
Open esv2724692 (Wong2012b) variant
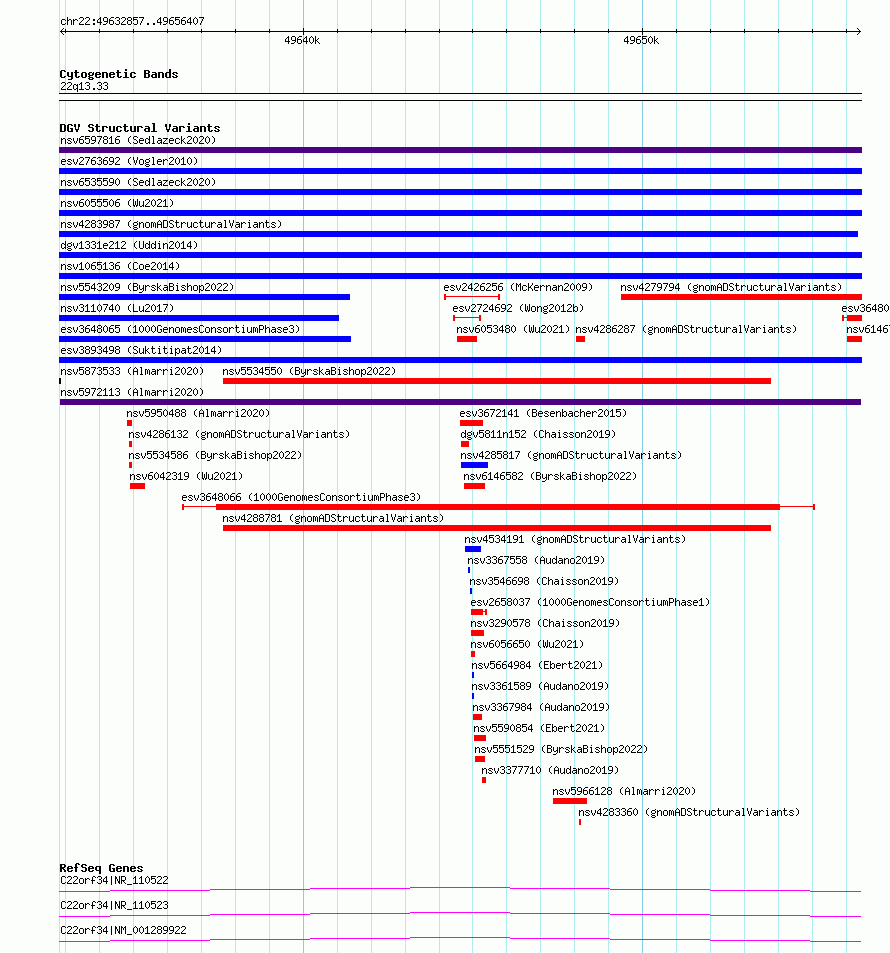pyautogui.click(x=518, y=308)
